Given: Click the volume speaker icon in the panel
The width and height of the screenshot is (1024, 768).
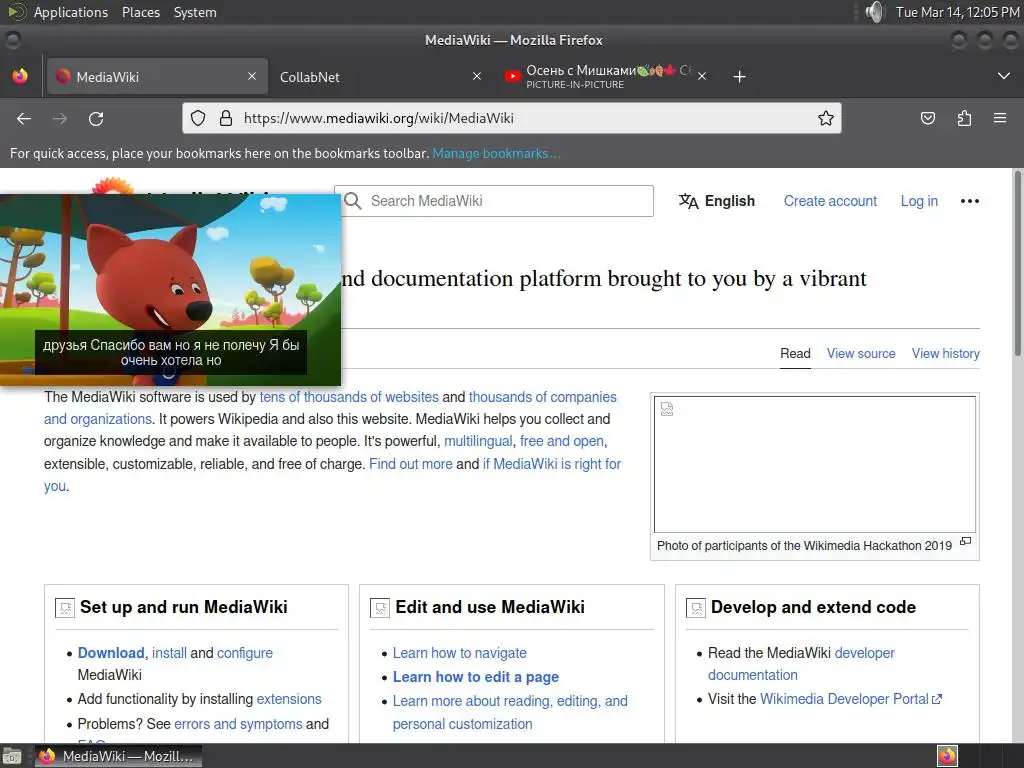Looking at the screenshot, I should [874, 12].
